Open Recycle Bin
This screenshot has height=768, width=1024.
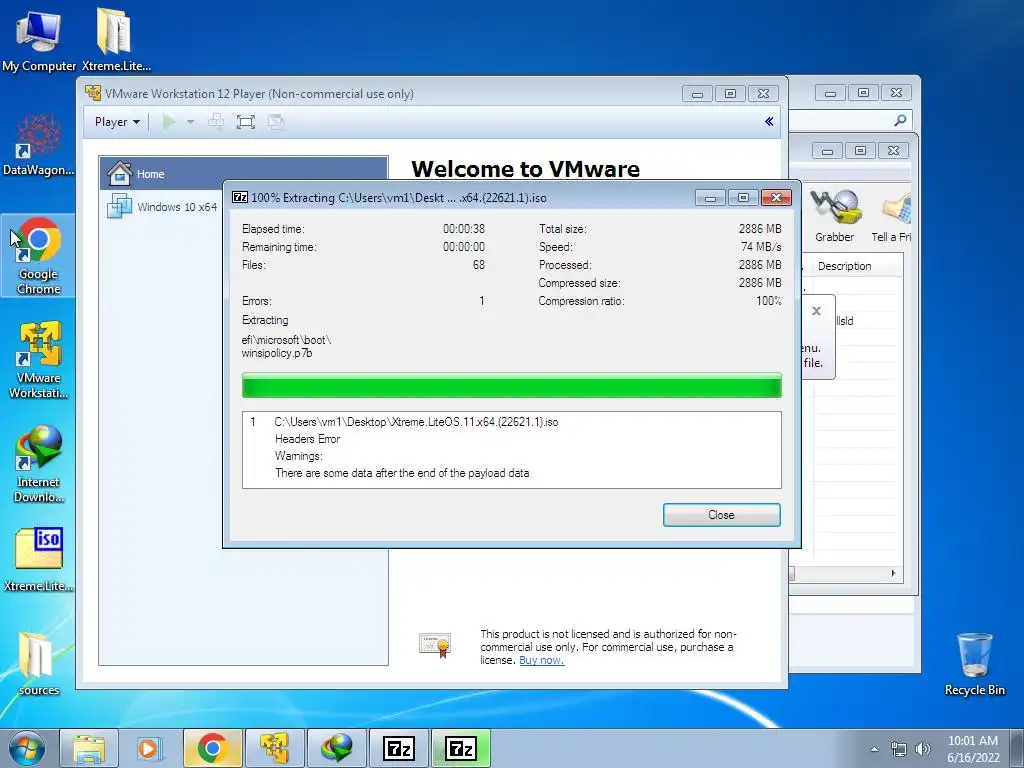[974, 664]
